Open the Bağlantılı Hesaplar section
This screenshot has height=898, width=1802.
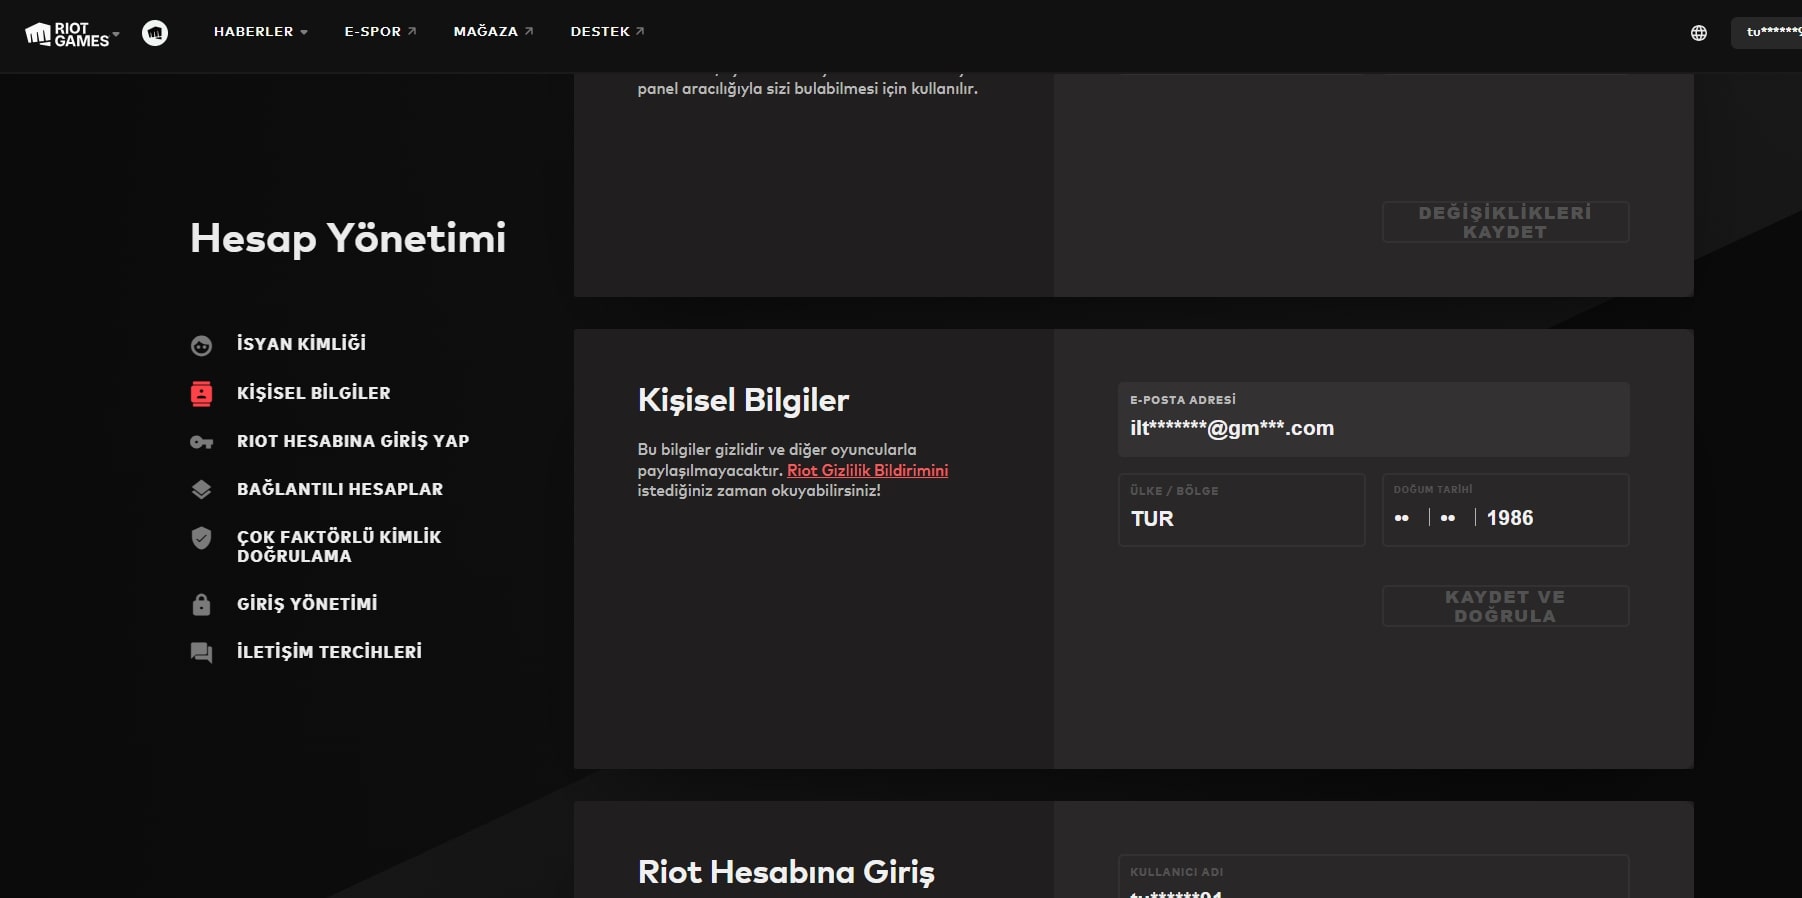(340, 489)
